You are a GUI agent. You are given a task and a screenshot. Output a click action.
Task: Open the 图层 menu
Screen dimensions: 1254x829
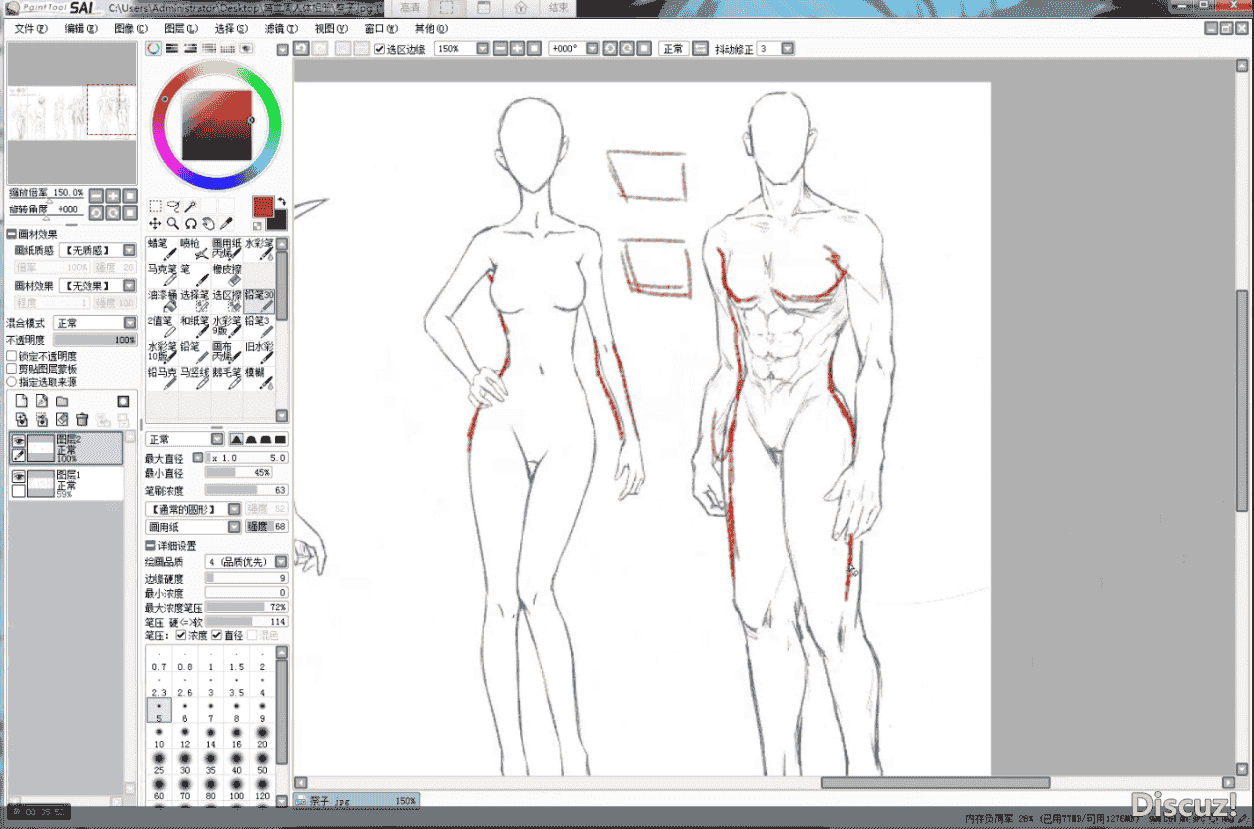[x=180, y=28]
